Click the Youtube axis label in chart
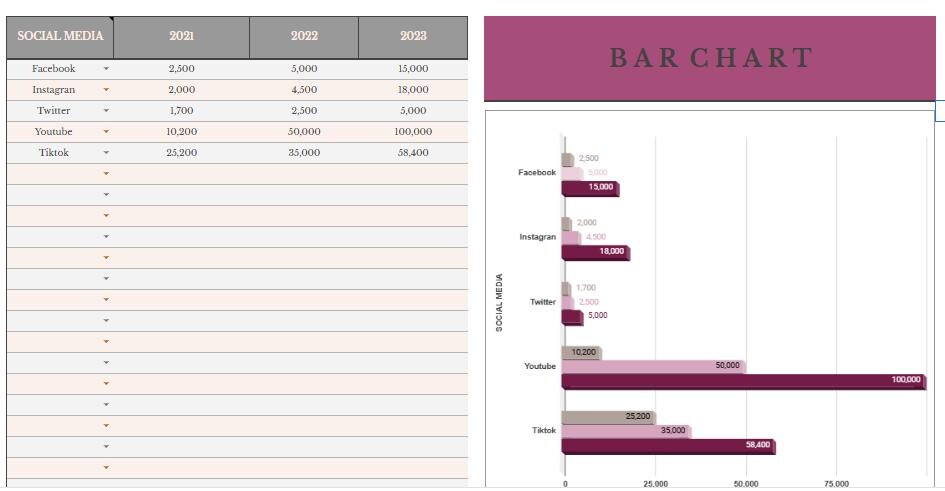Viewport: 945px width, 491px height. pyautogui.click(x=540, y=366)
